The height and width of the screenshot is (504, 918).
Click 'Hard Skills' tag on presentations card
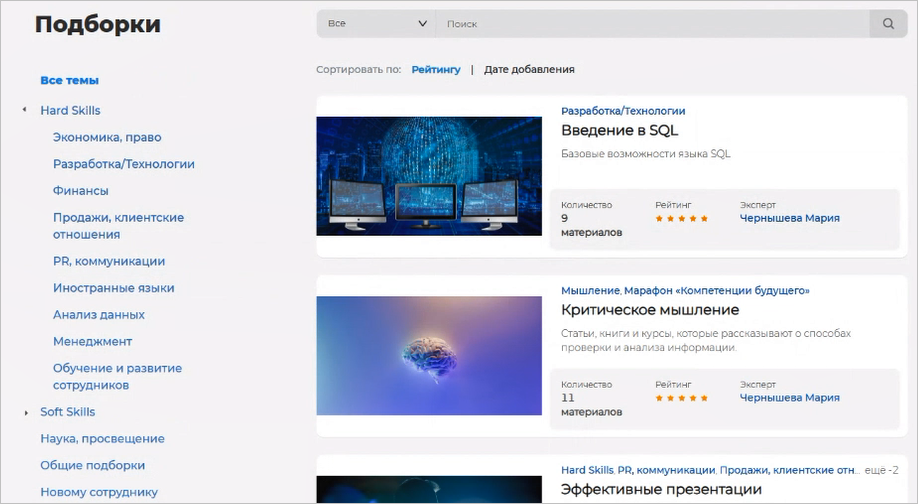(587, 471)
